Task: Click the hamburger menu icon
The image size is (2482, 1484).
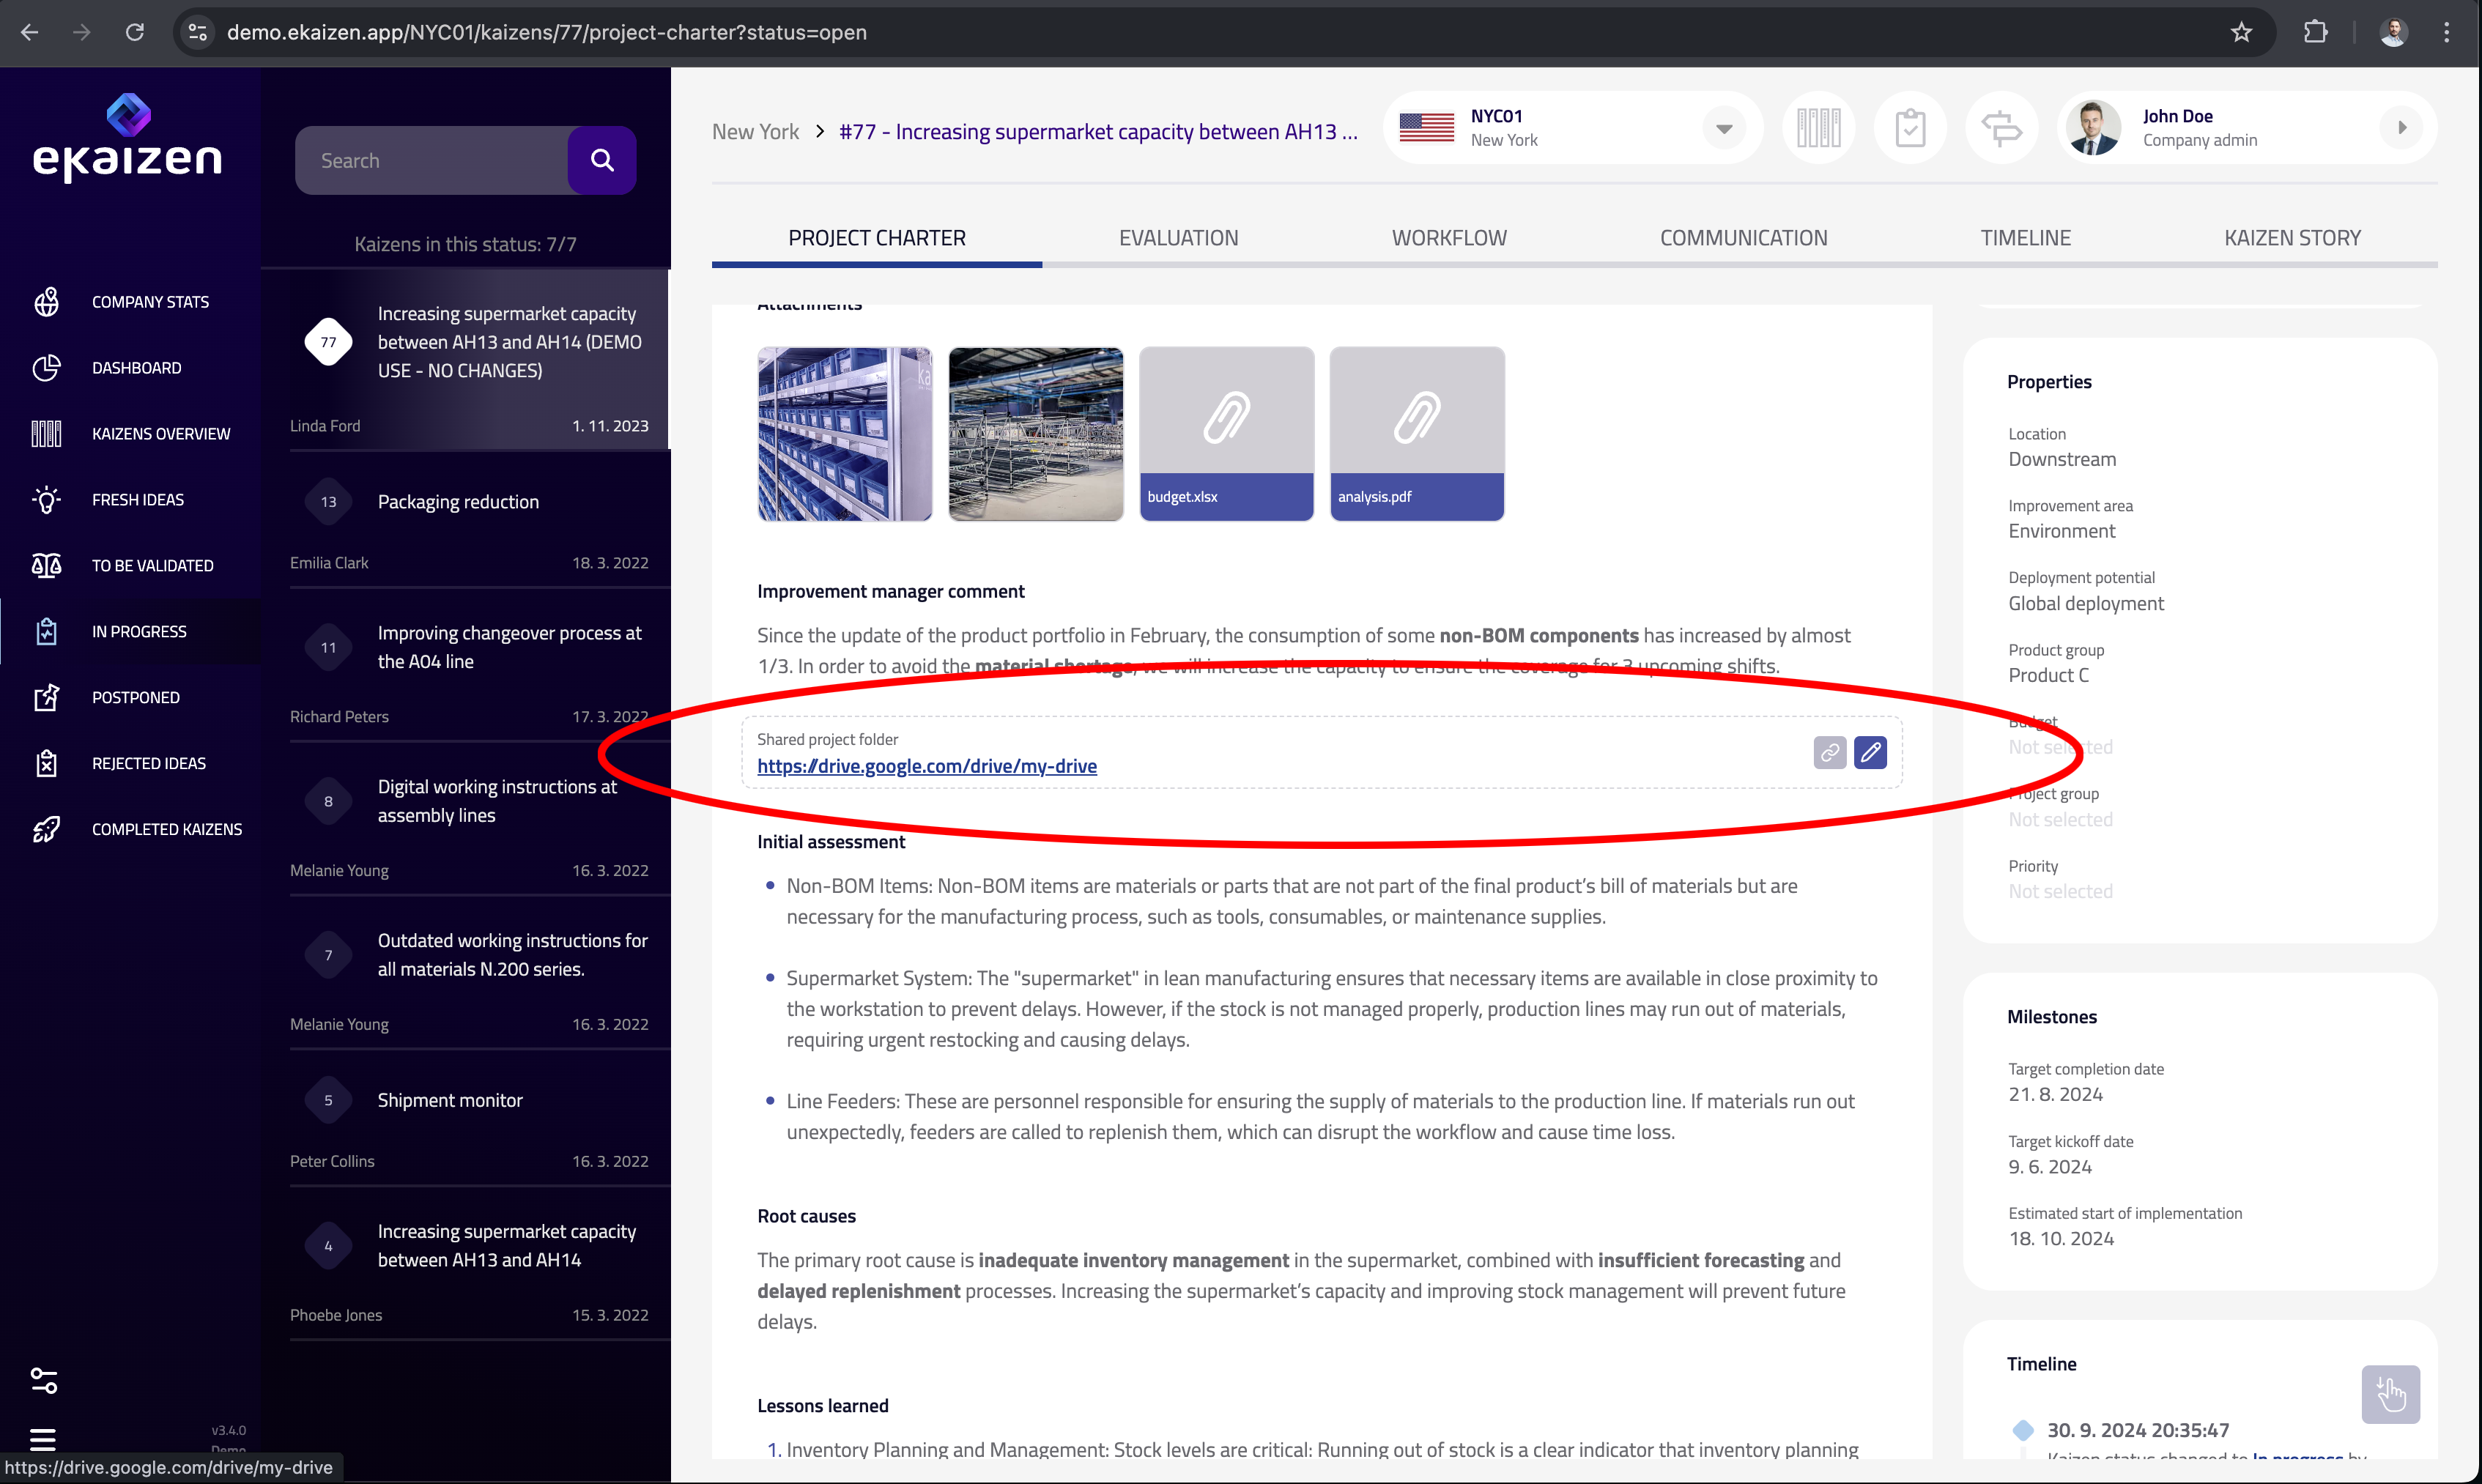Action: (x=43, y=1439)
